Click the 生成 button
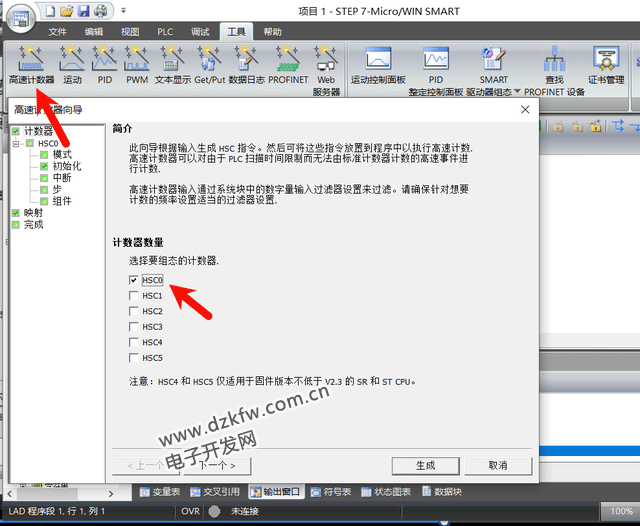Viewport: 640px width, 526px height. (425, 465)
